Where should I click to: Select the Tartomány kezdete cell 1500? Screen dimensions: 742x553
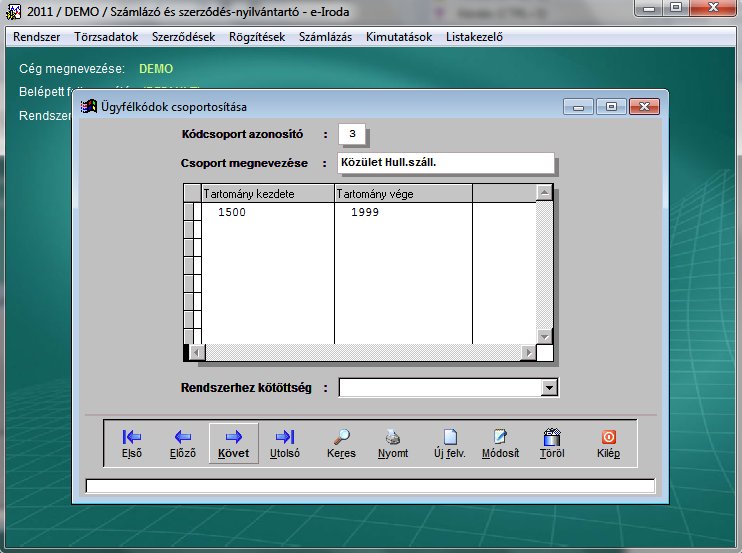(232, 213)
